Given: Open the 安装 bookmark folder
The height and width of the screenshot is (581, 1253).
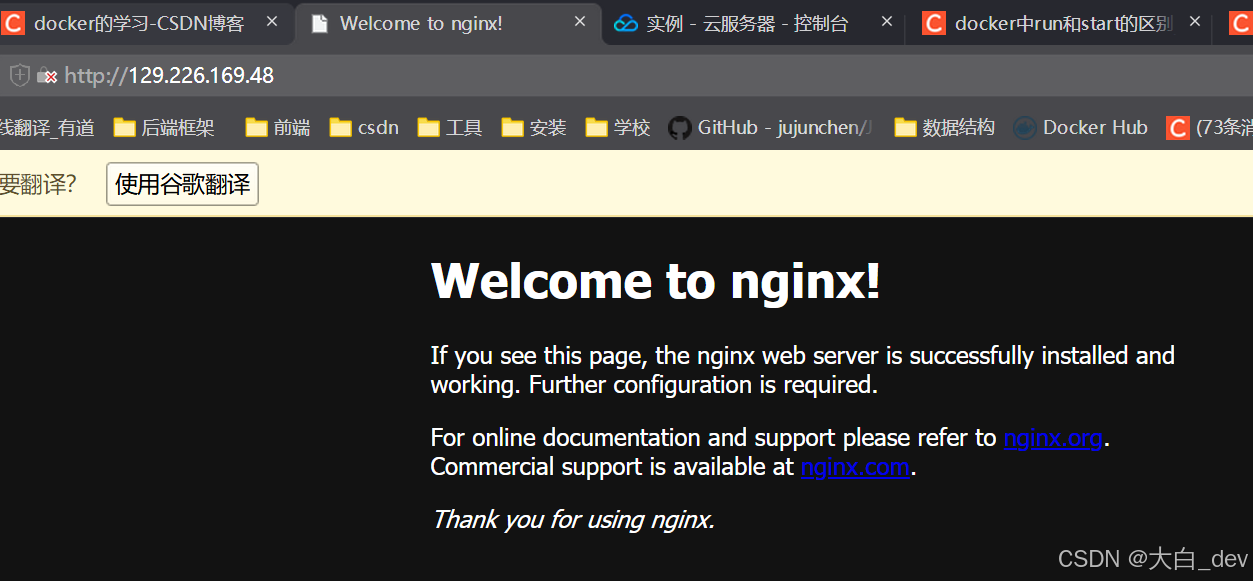Looking at the screenshot, I should tap(534, 127).
